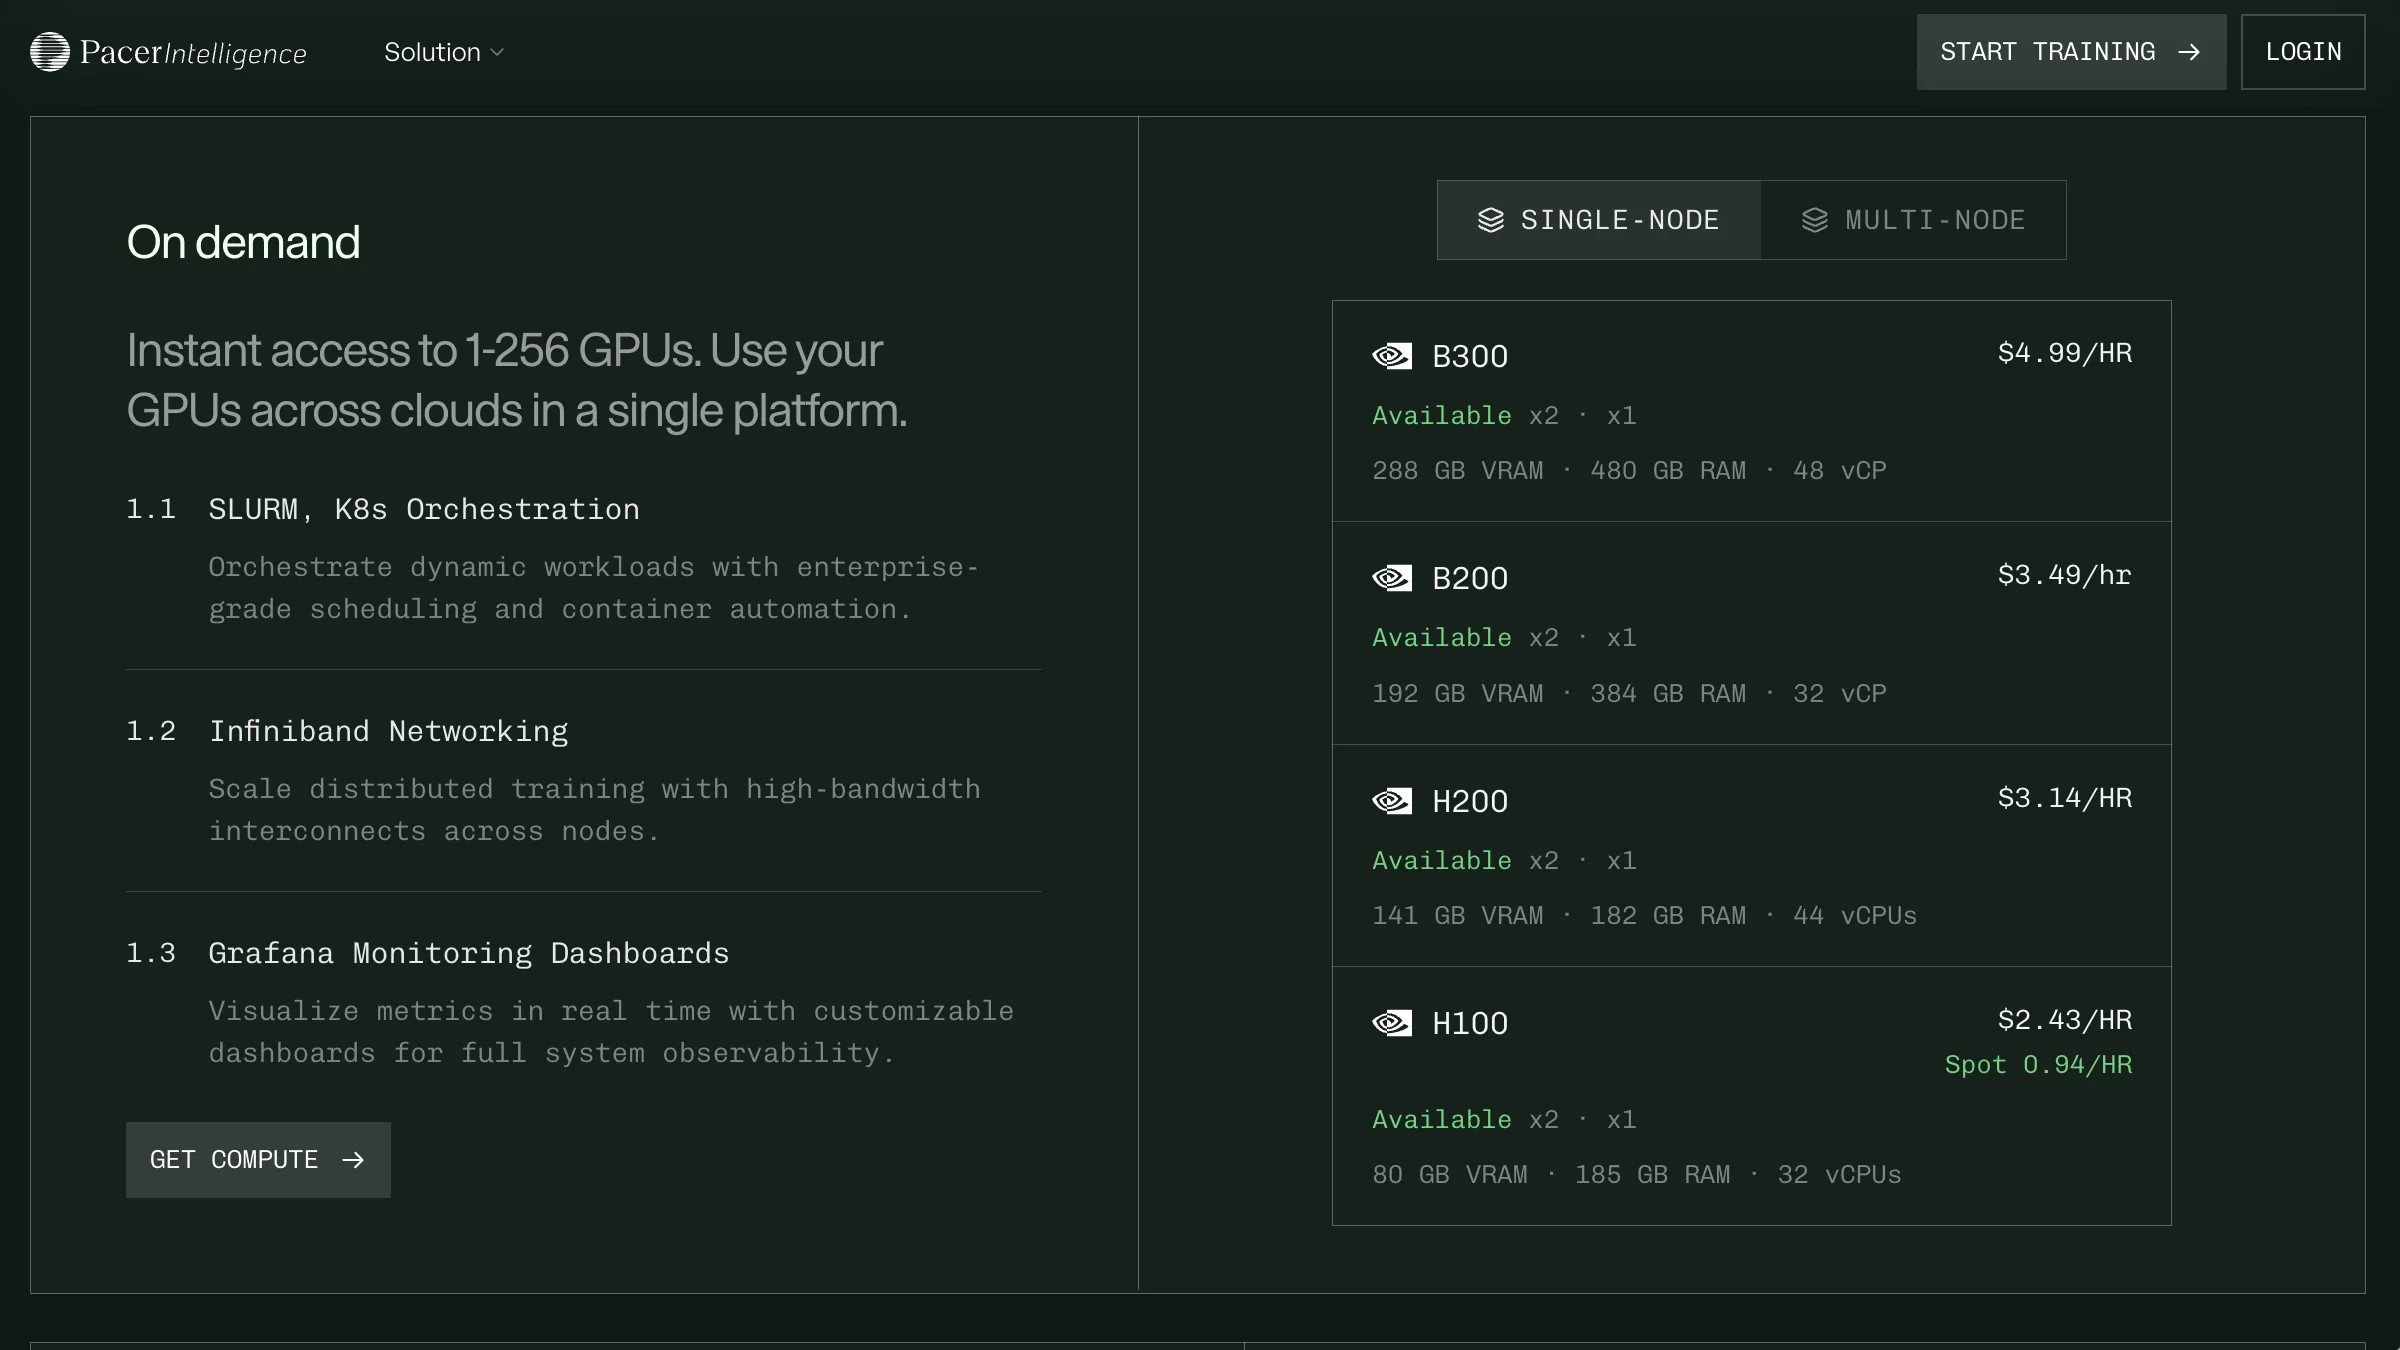Click the Get Compute button
Image resolution: width=2400 pixels, height=1350 pixels.
258,1160
